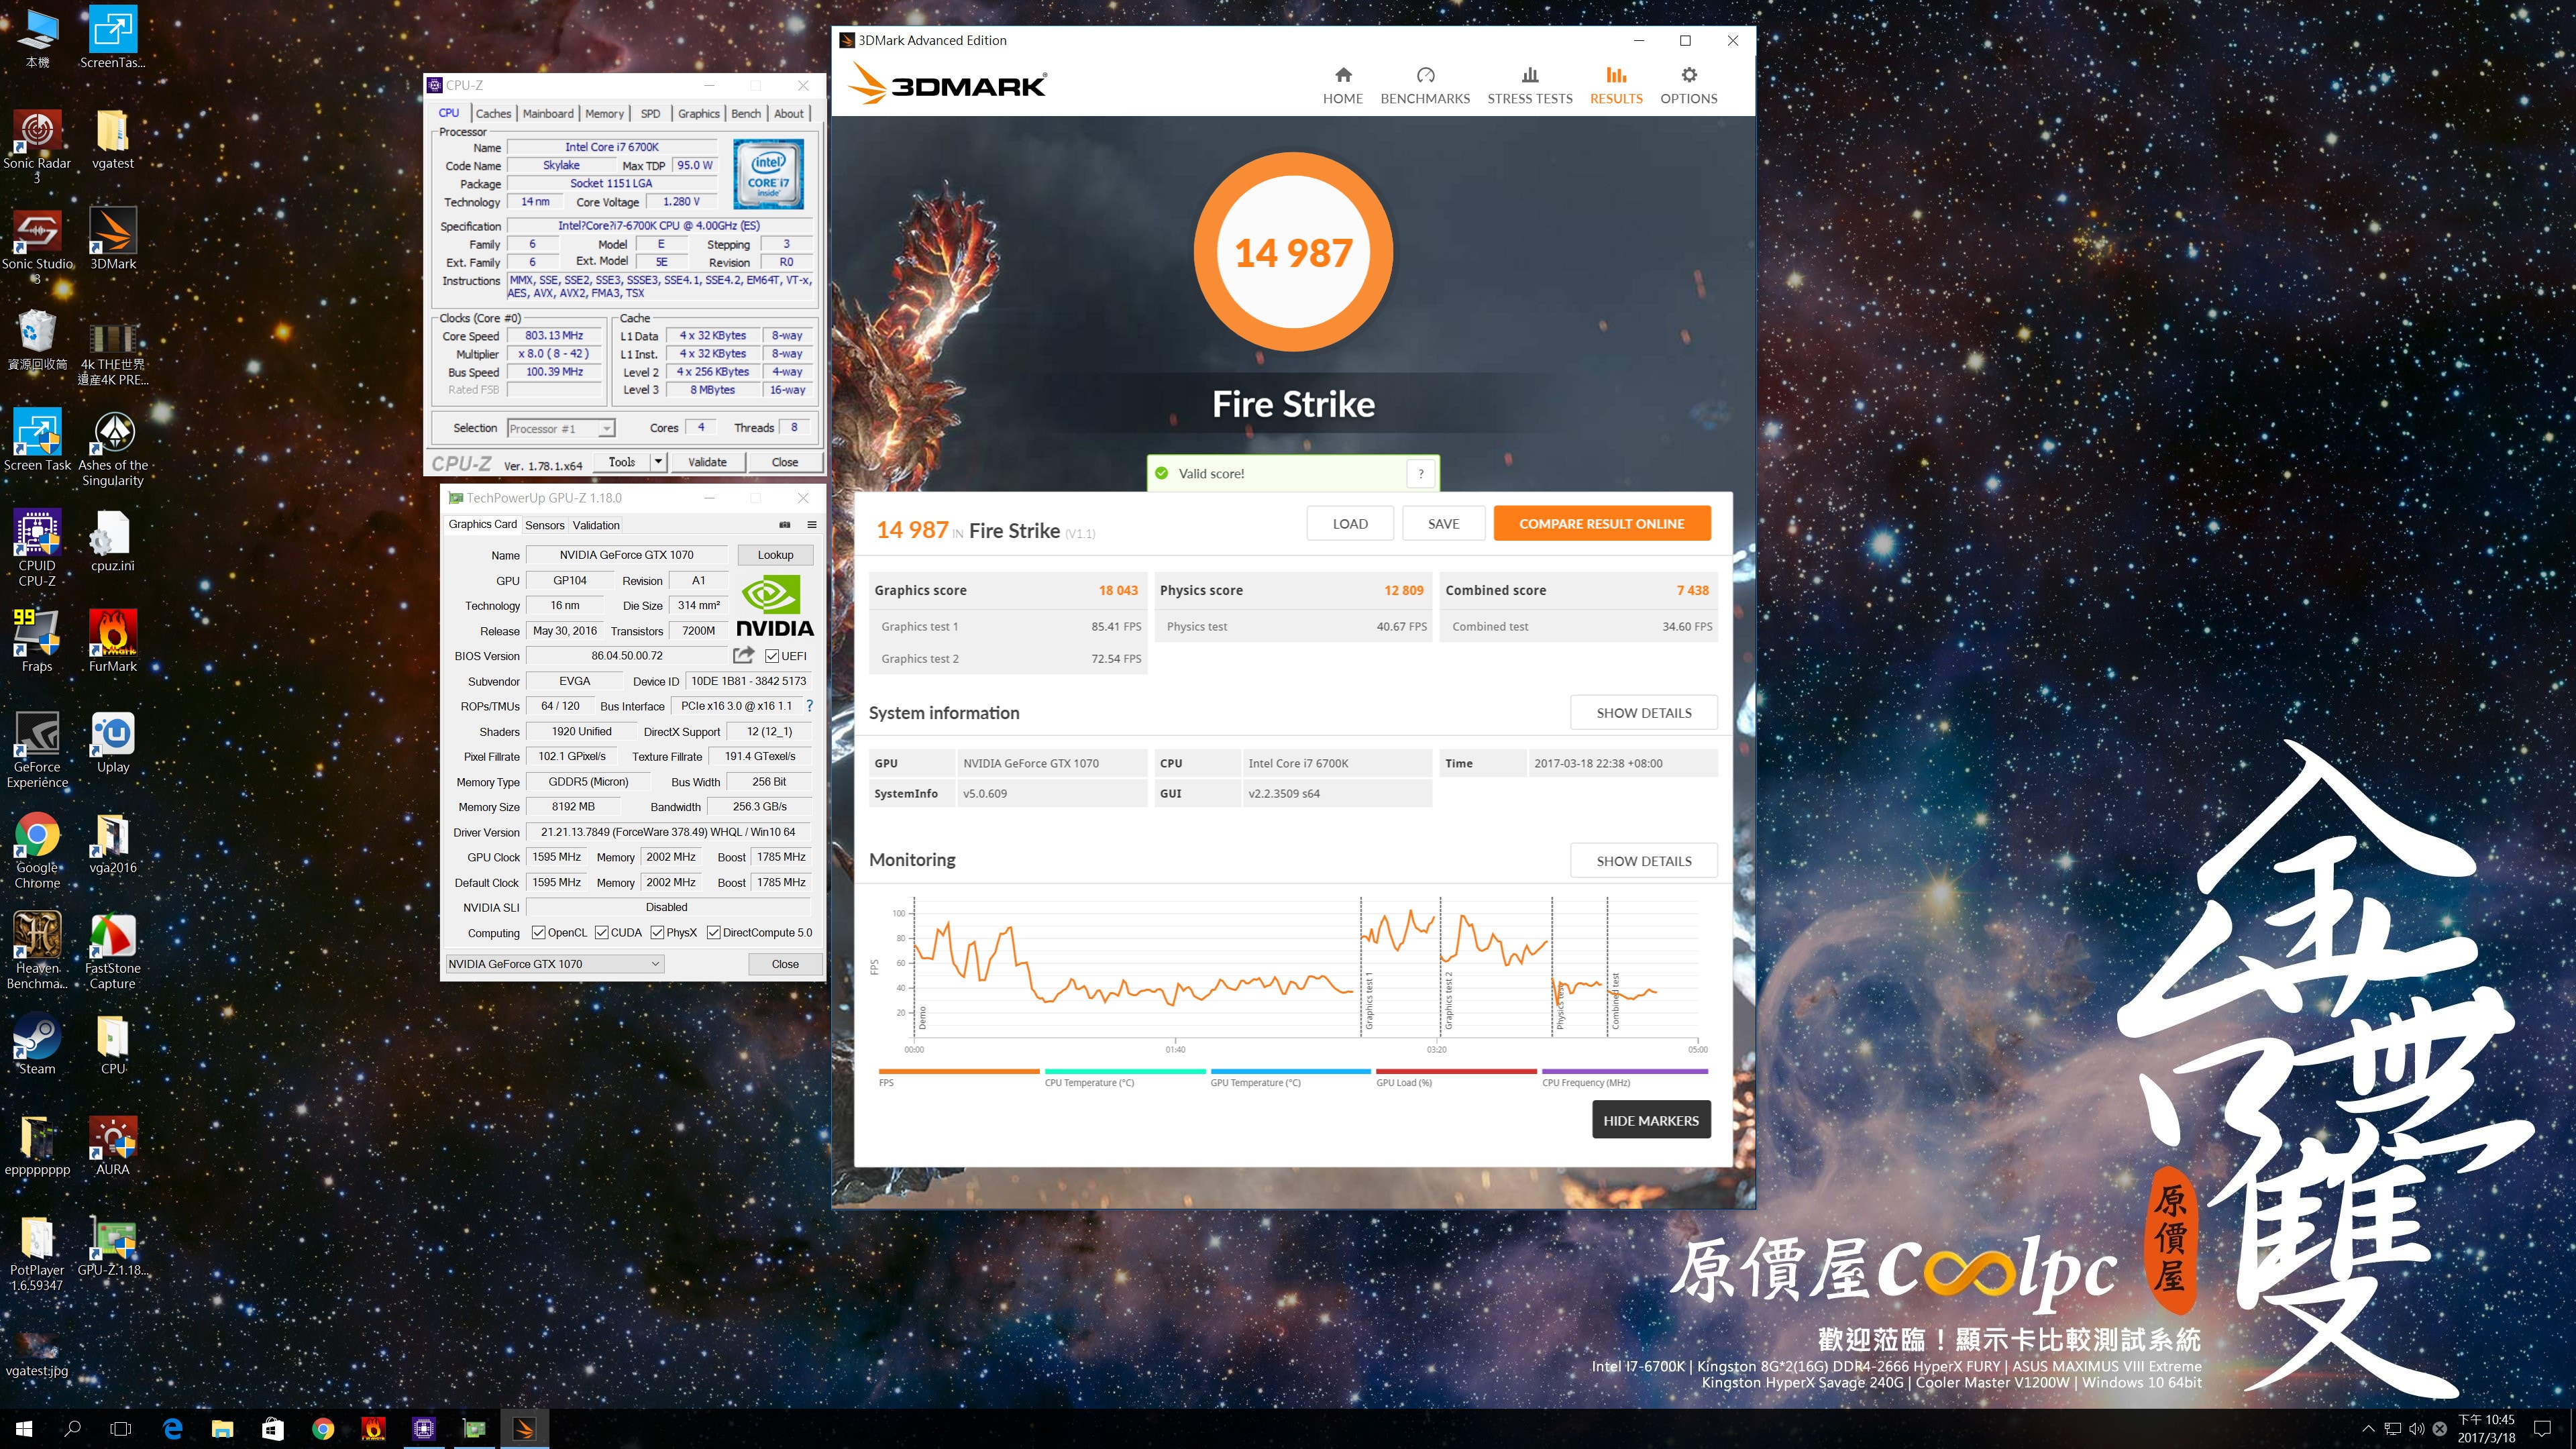Open Processor #1 selection dropdown in CPU-Z
Image resolution: width=2576 pixels, height=1449 pixels.
point(561,429)
